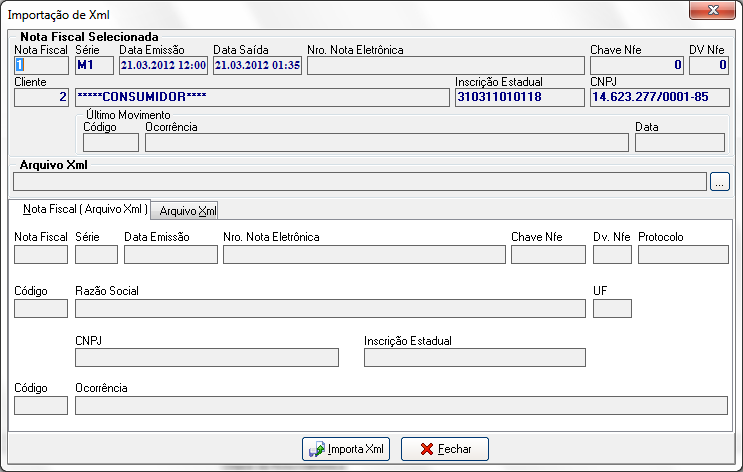This screenshot has width=743, height=472.
Task: Click the UF field
Action: coord(612,309)
